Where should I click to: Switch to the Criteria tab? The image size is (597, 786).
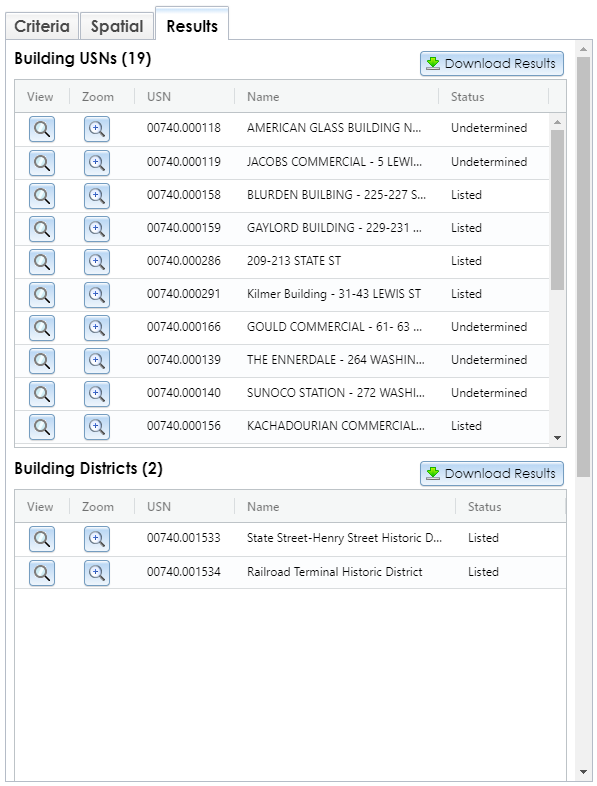[x=42, y=26]
